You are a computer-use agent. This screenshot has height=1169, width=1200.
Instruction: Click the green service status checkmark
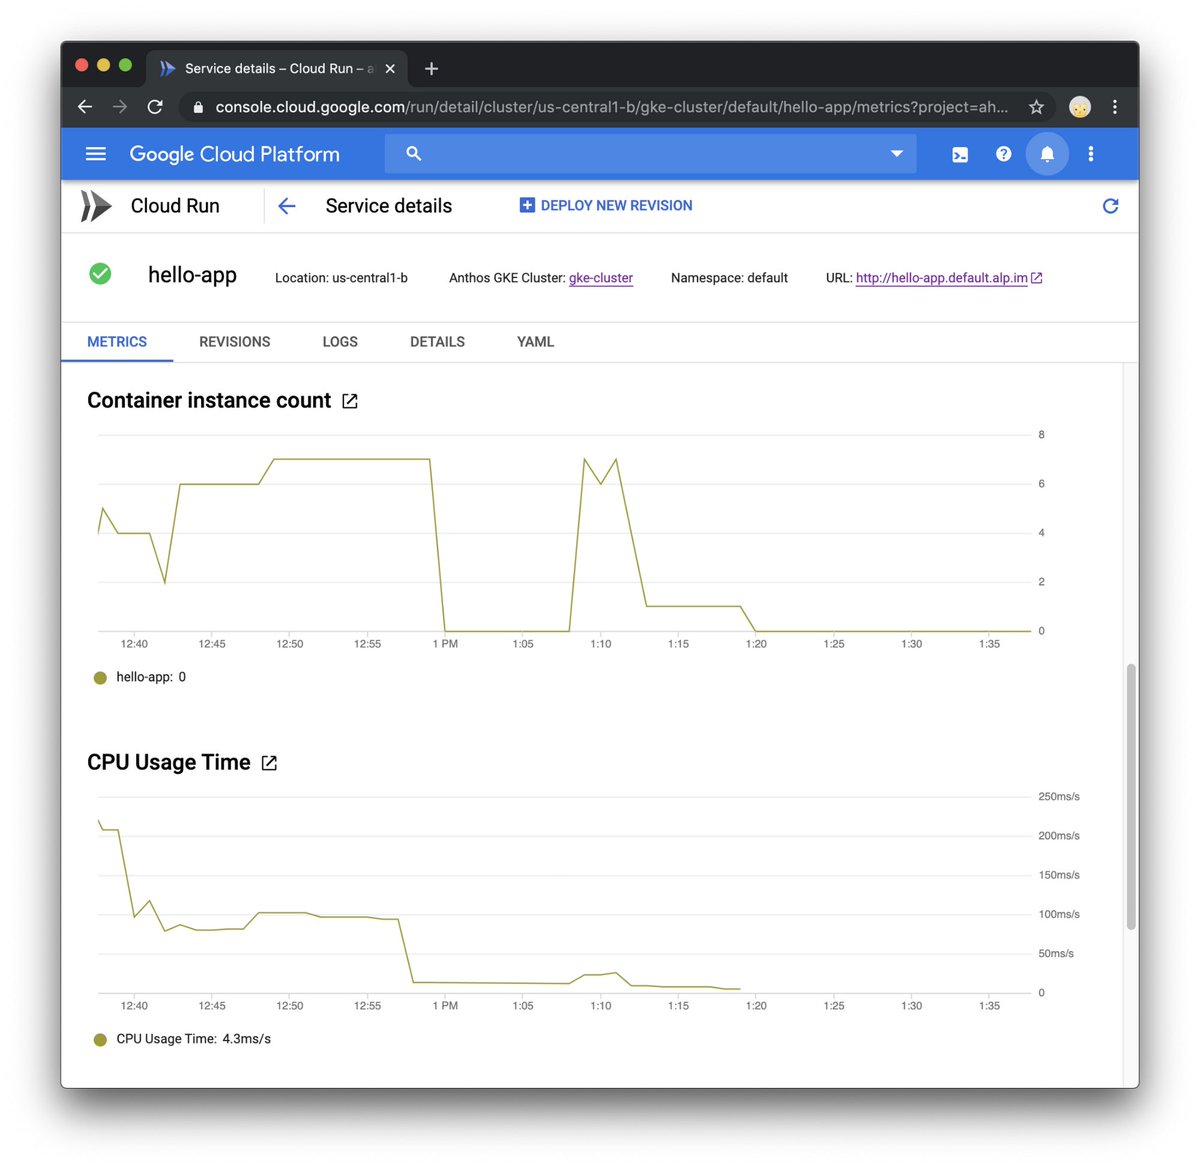click(x=100, y=274)
